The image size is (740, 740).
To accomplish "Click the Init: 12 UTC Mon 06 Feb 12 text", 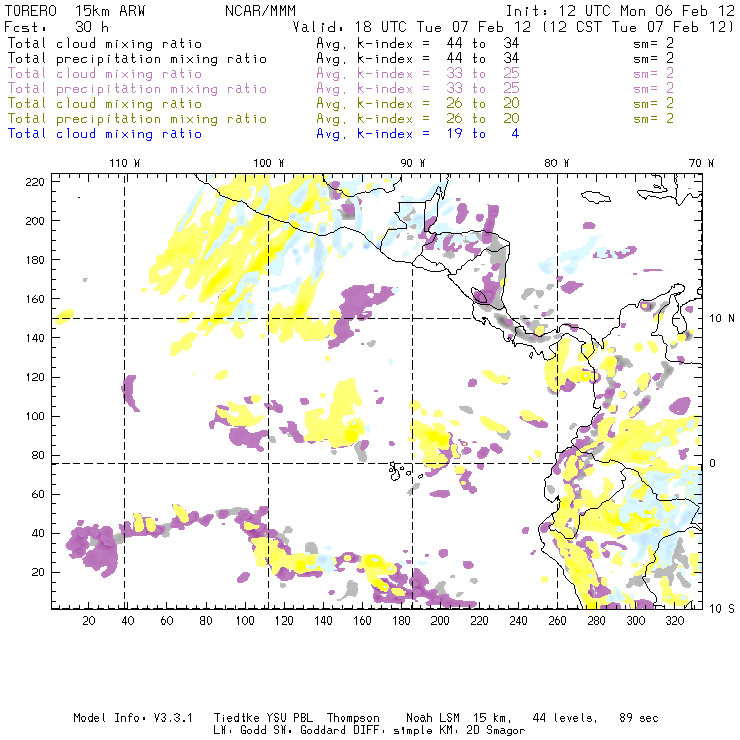I will (x=620, y=11).
